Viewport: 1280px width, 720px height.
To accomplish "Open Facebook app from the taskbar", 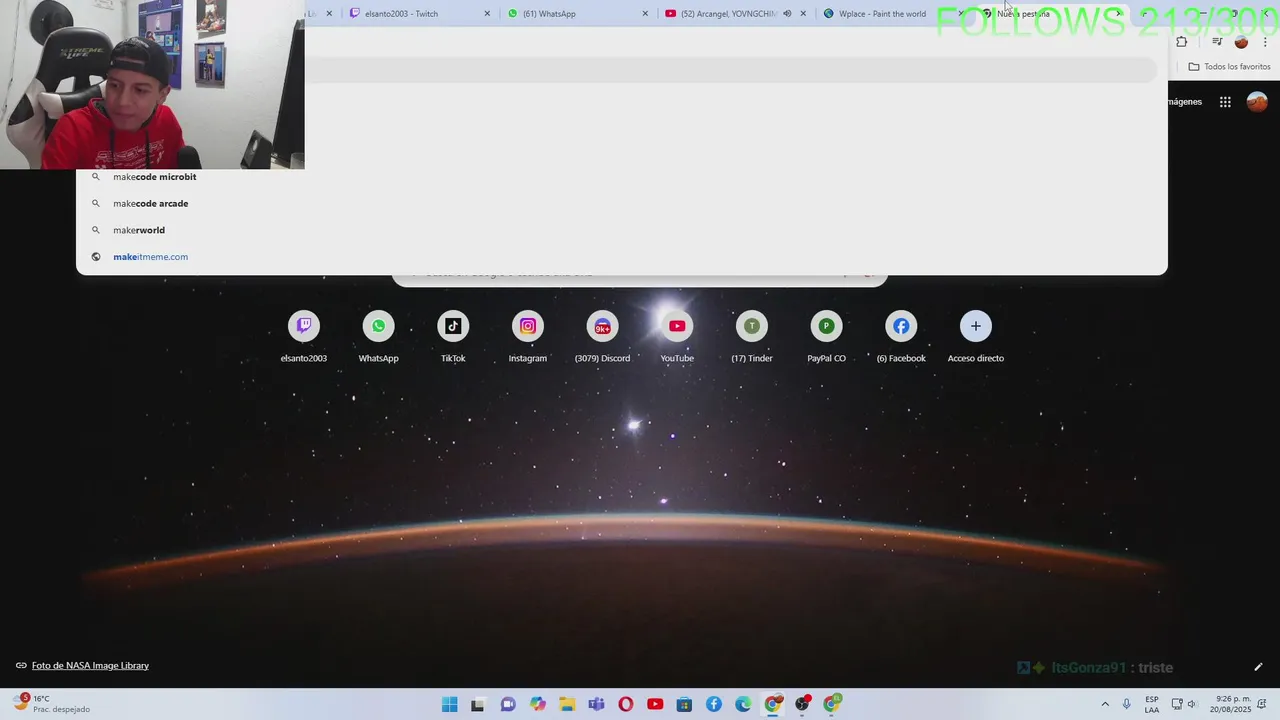I will point(714,704).
